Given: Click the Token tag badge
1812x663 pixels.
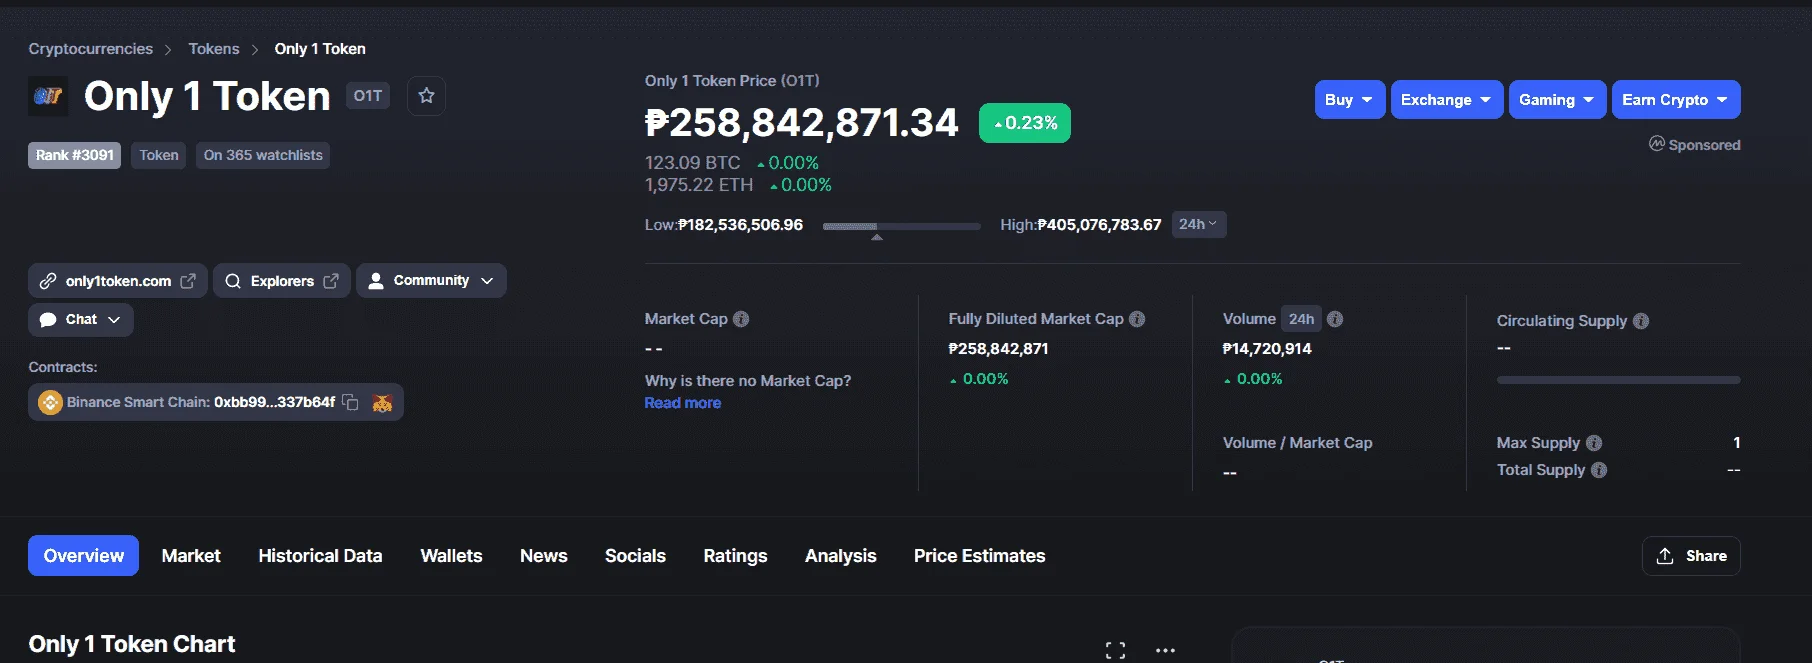Looking at the screenshot, I should [x=159, y=156].
